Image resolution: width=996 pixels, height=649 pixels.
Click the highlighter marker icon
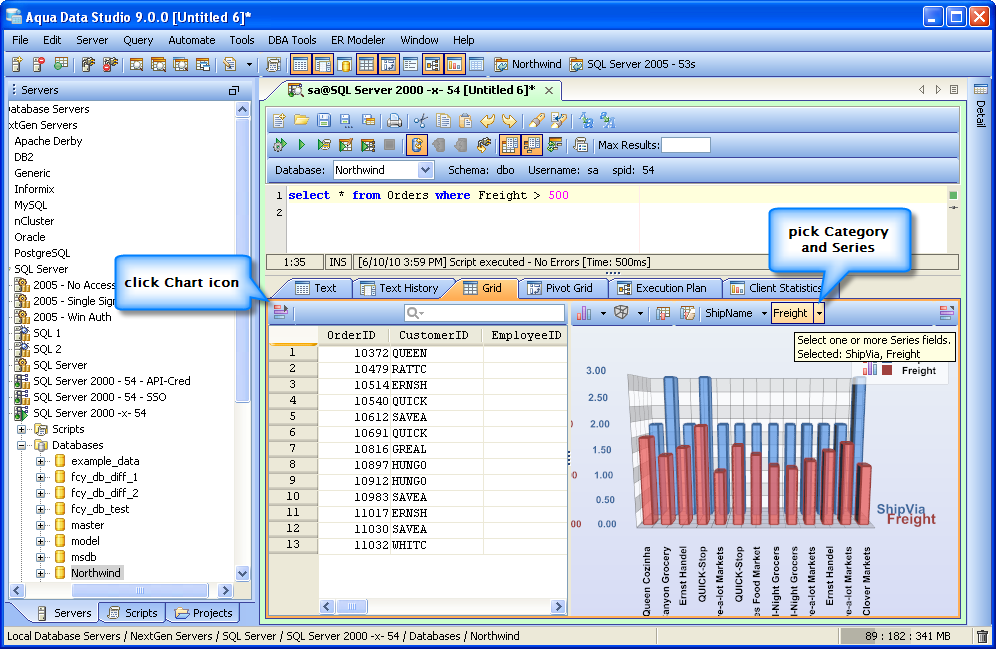point(537,120)
